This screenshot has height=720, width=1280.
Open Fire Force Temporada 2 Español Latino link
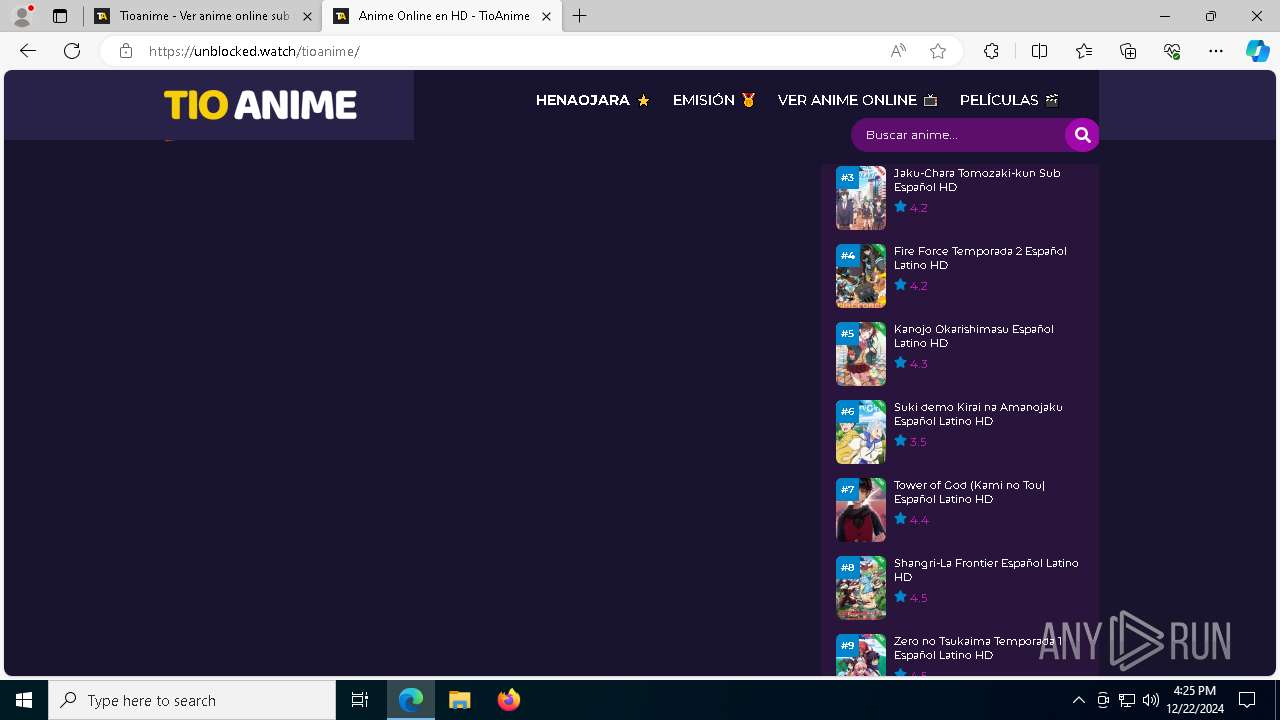(980, 258)
